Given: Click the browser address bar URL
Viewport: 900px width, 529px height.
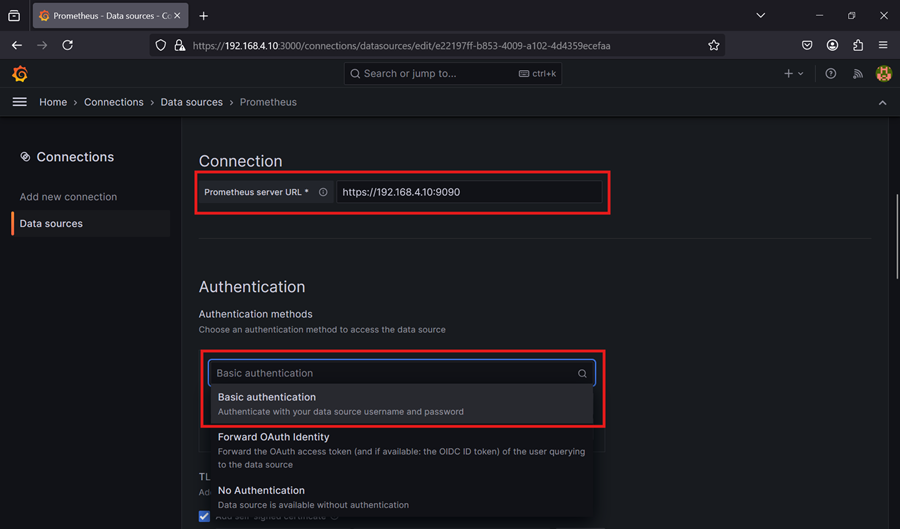Looking at the screenshot, I should pos(401,45).
